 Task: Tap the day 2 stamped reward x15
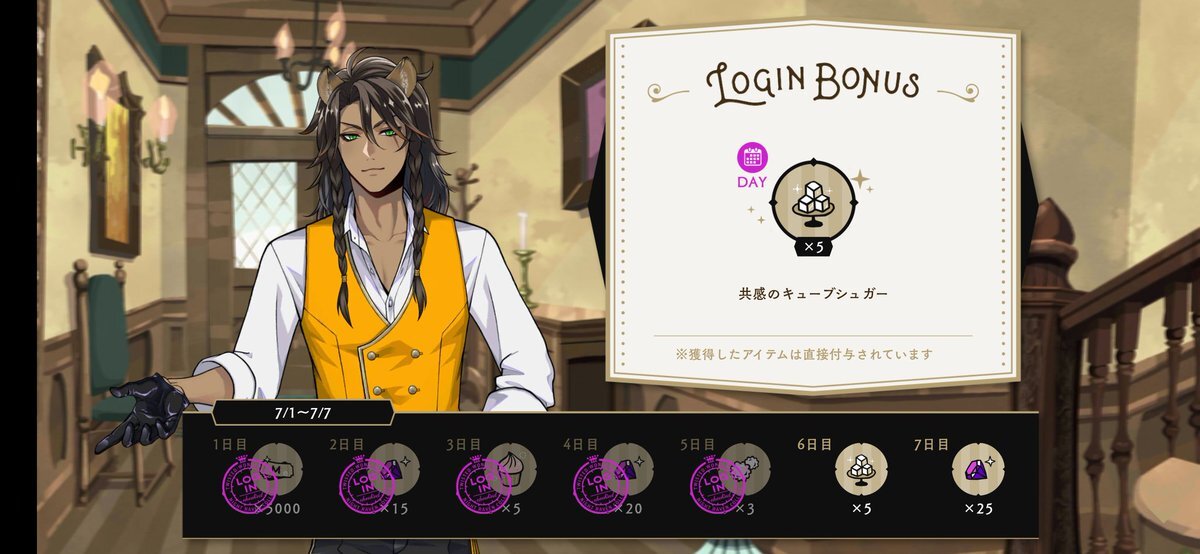373,478
